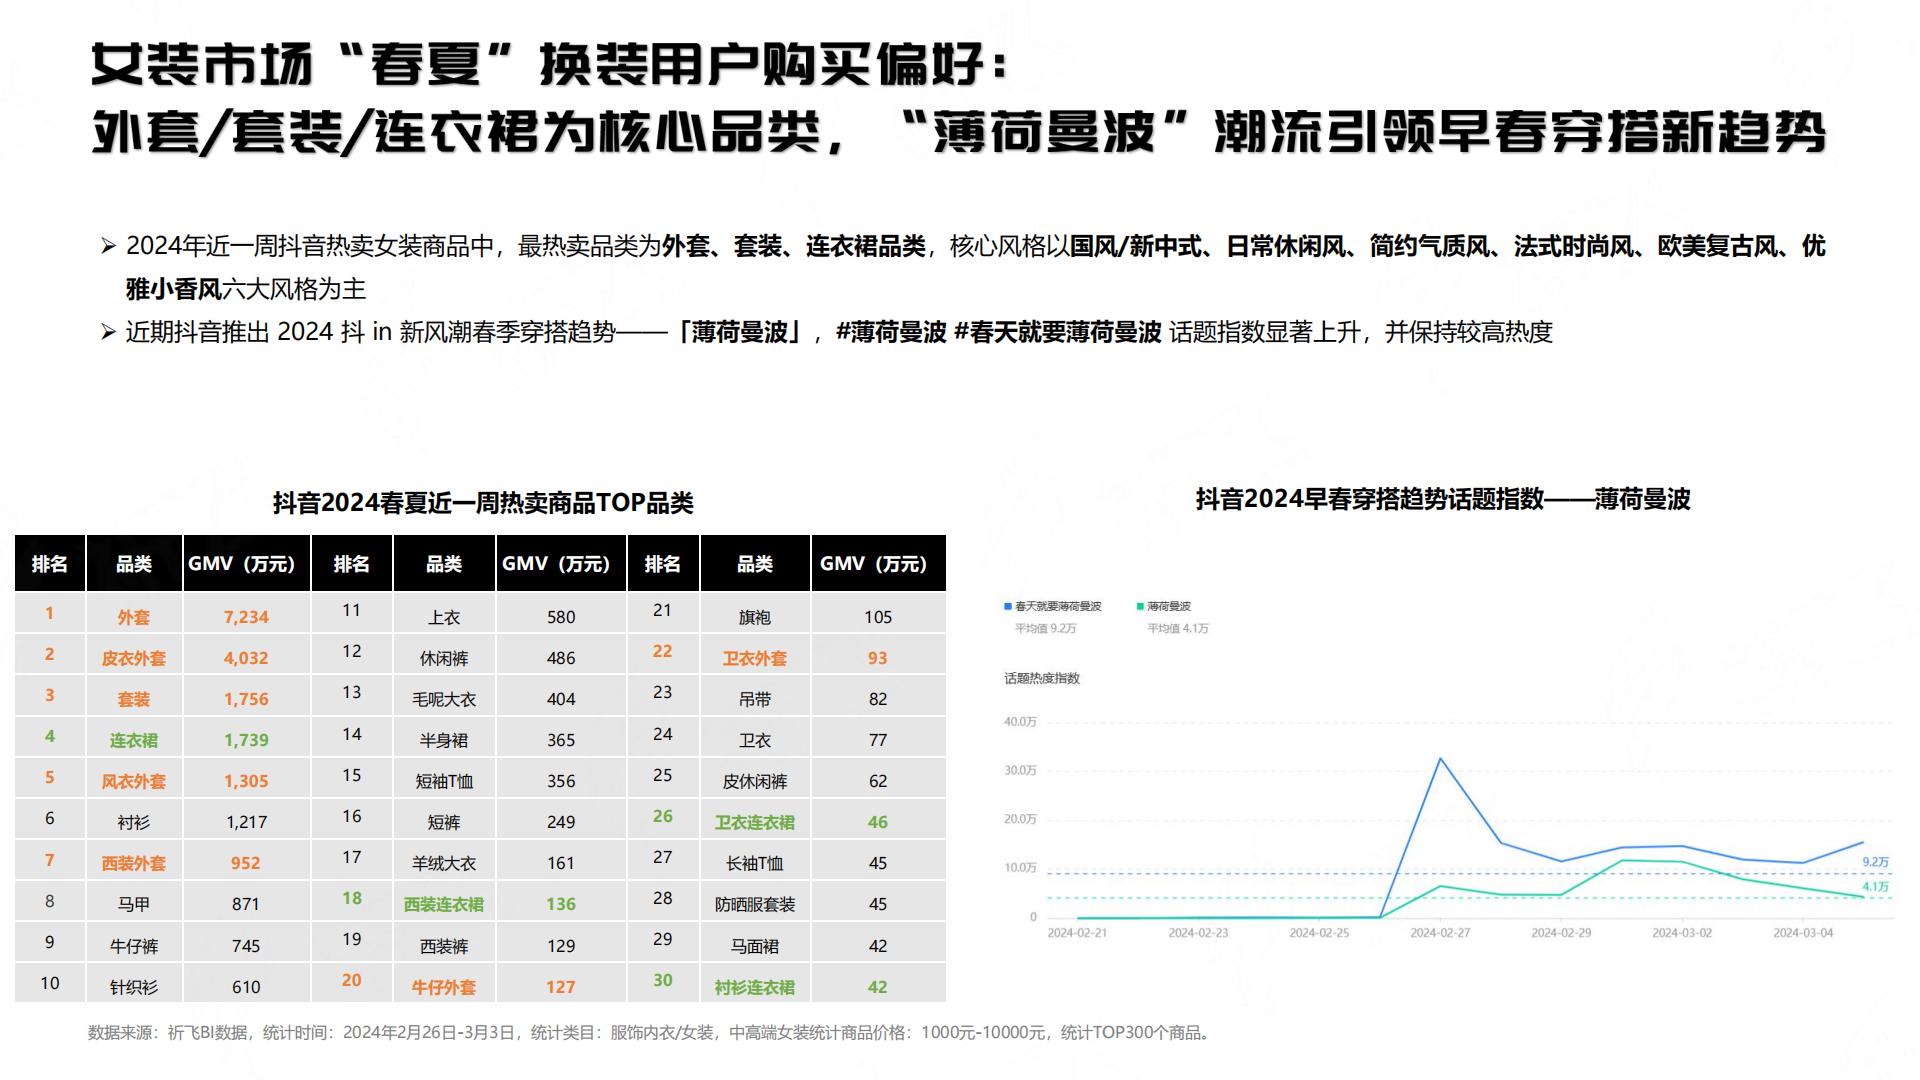Click the 4.1万 average line label
Image resolution: width=1920 pixels, height=1080 pixels.
point(1876,887)
